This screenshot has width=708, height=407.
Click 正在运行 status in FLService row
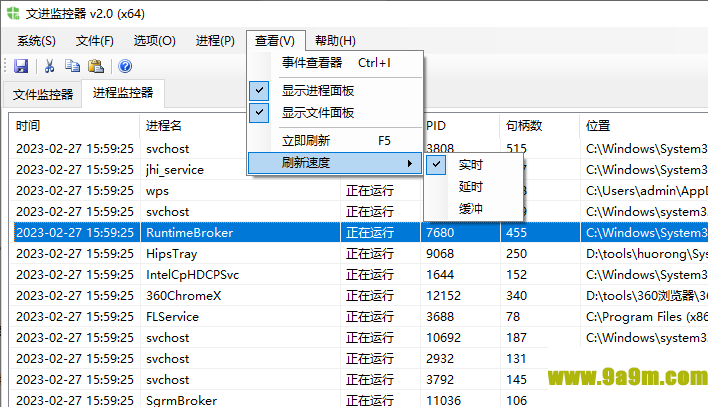(370, 317)
